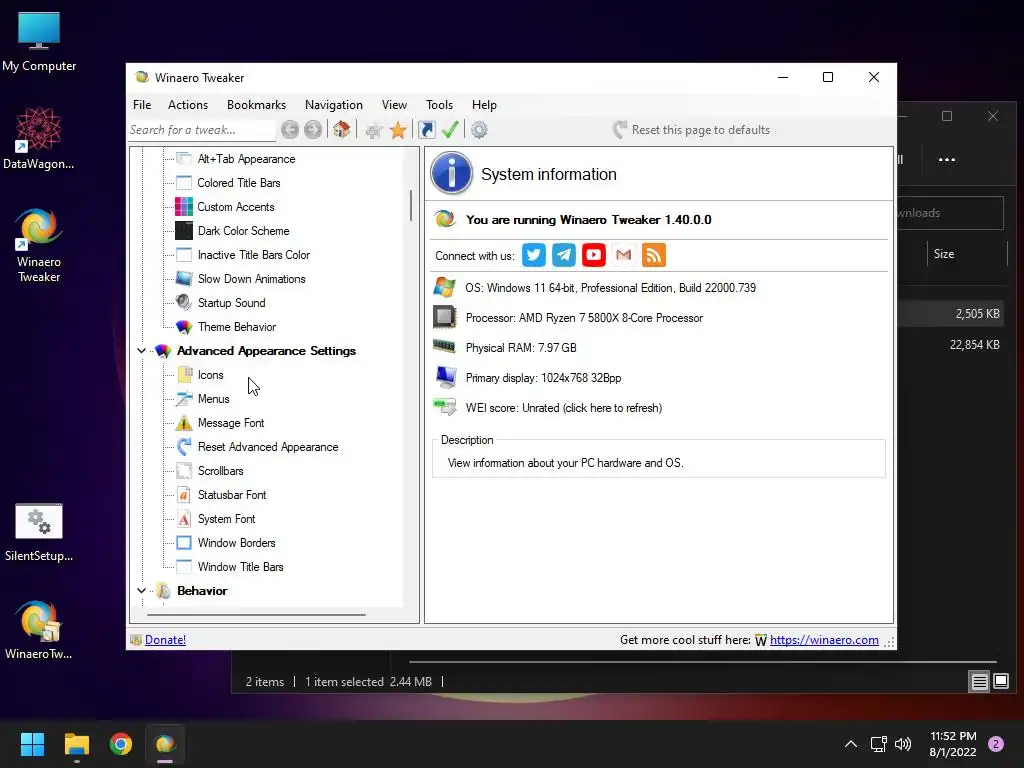
Task: Select Theme Behavior tweak
Action: pos(236,327)
